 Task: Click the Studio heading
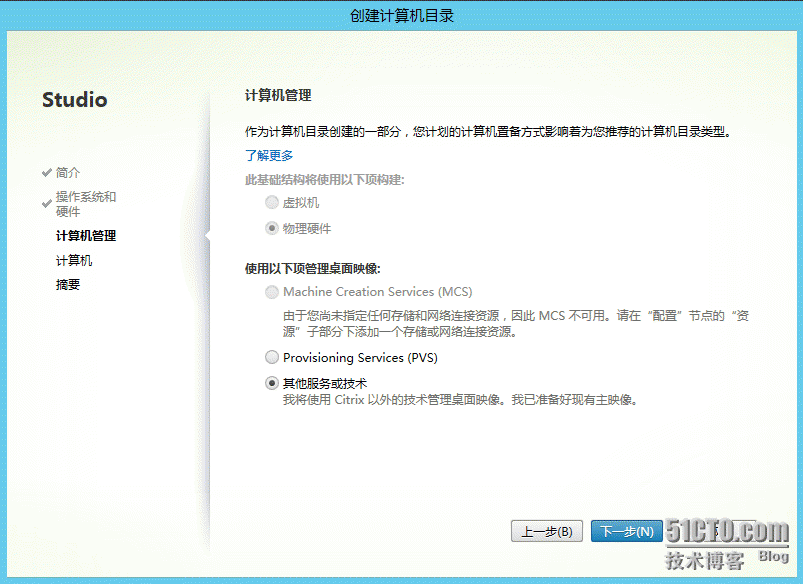click(x=75, y=100)
